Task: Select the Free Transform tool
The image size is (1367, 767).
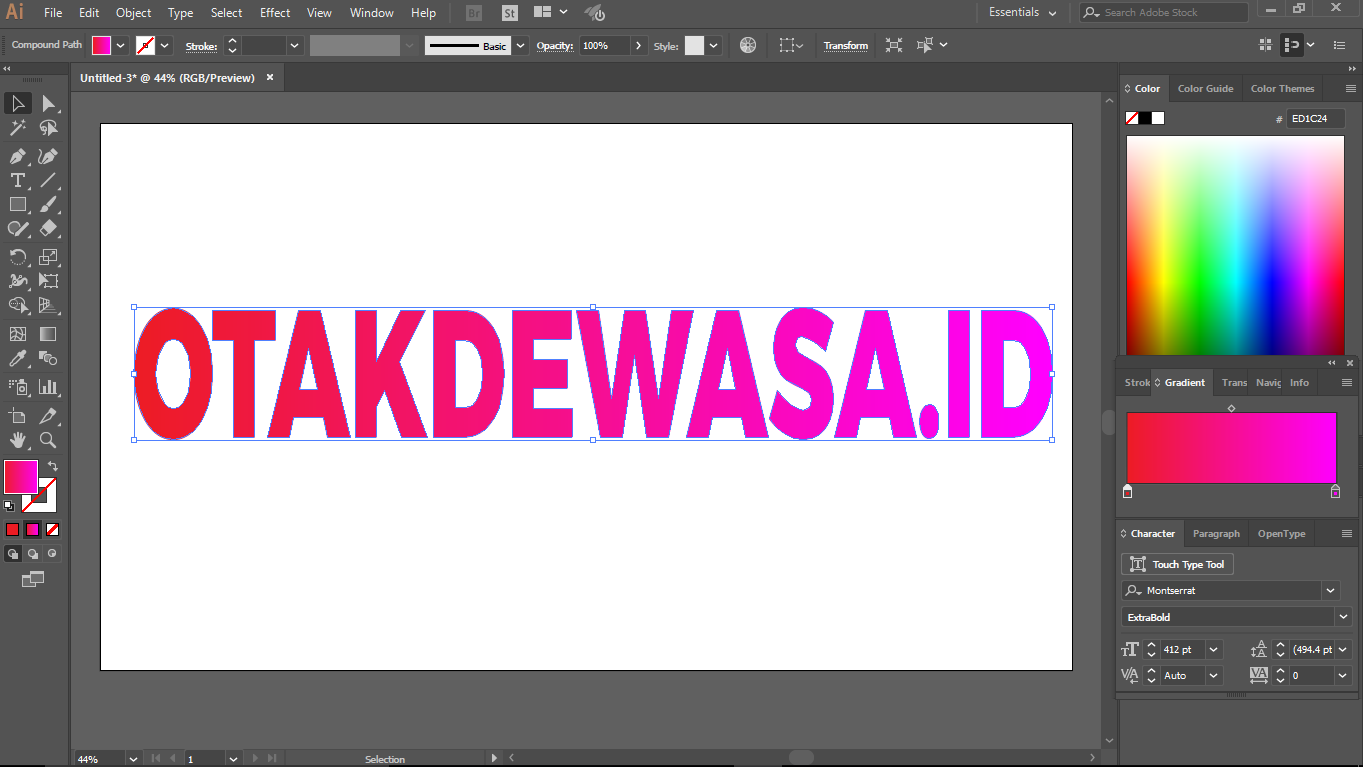Action: tap(48, 282)
